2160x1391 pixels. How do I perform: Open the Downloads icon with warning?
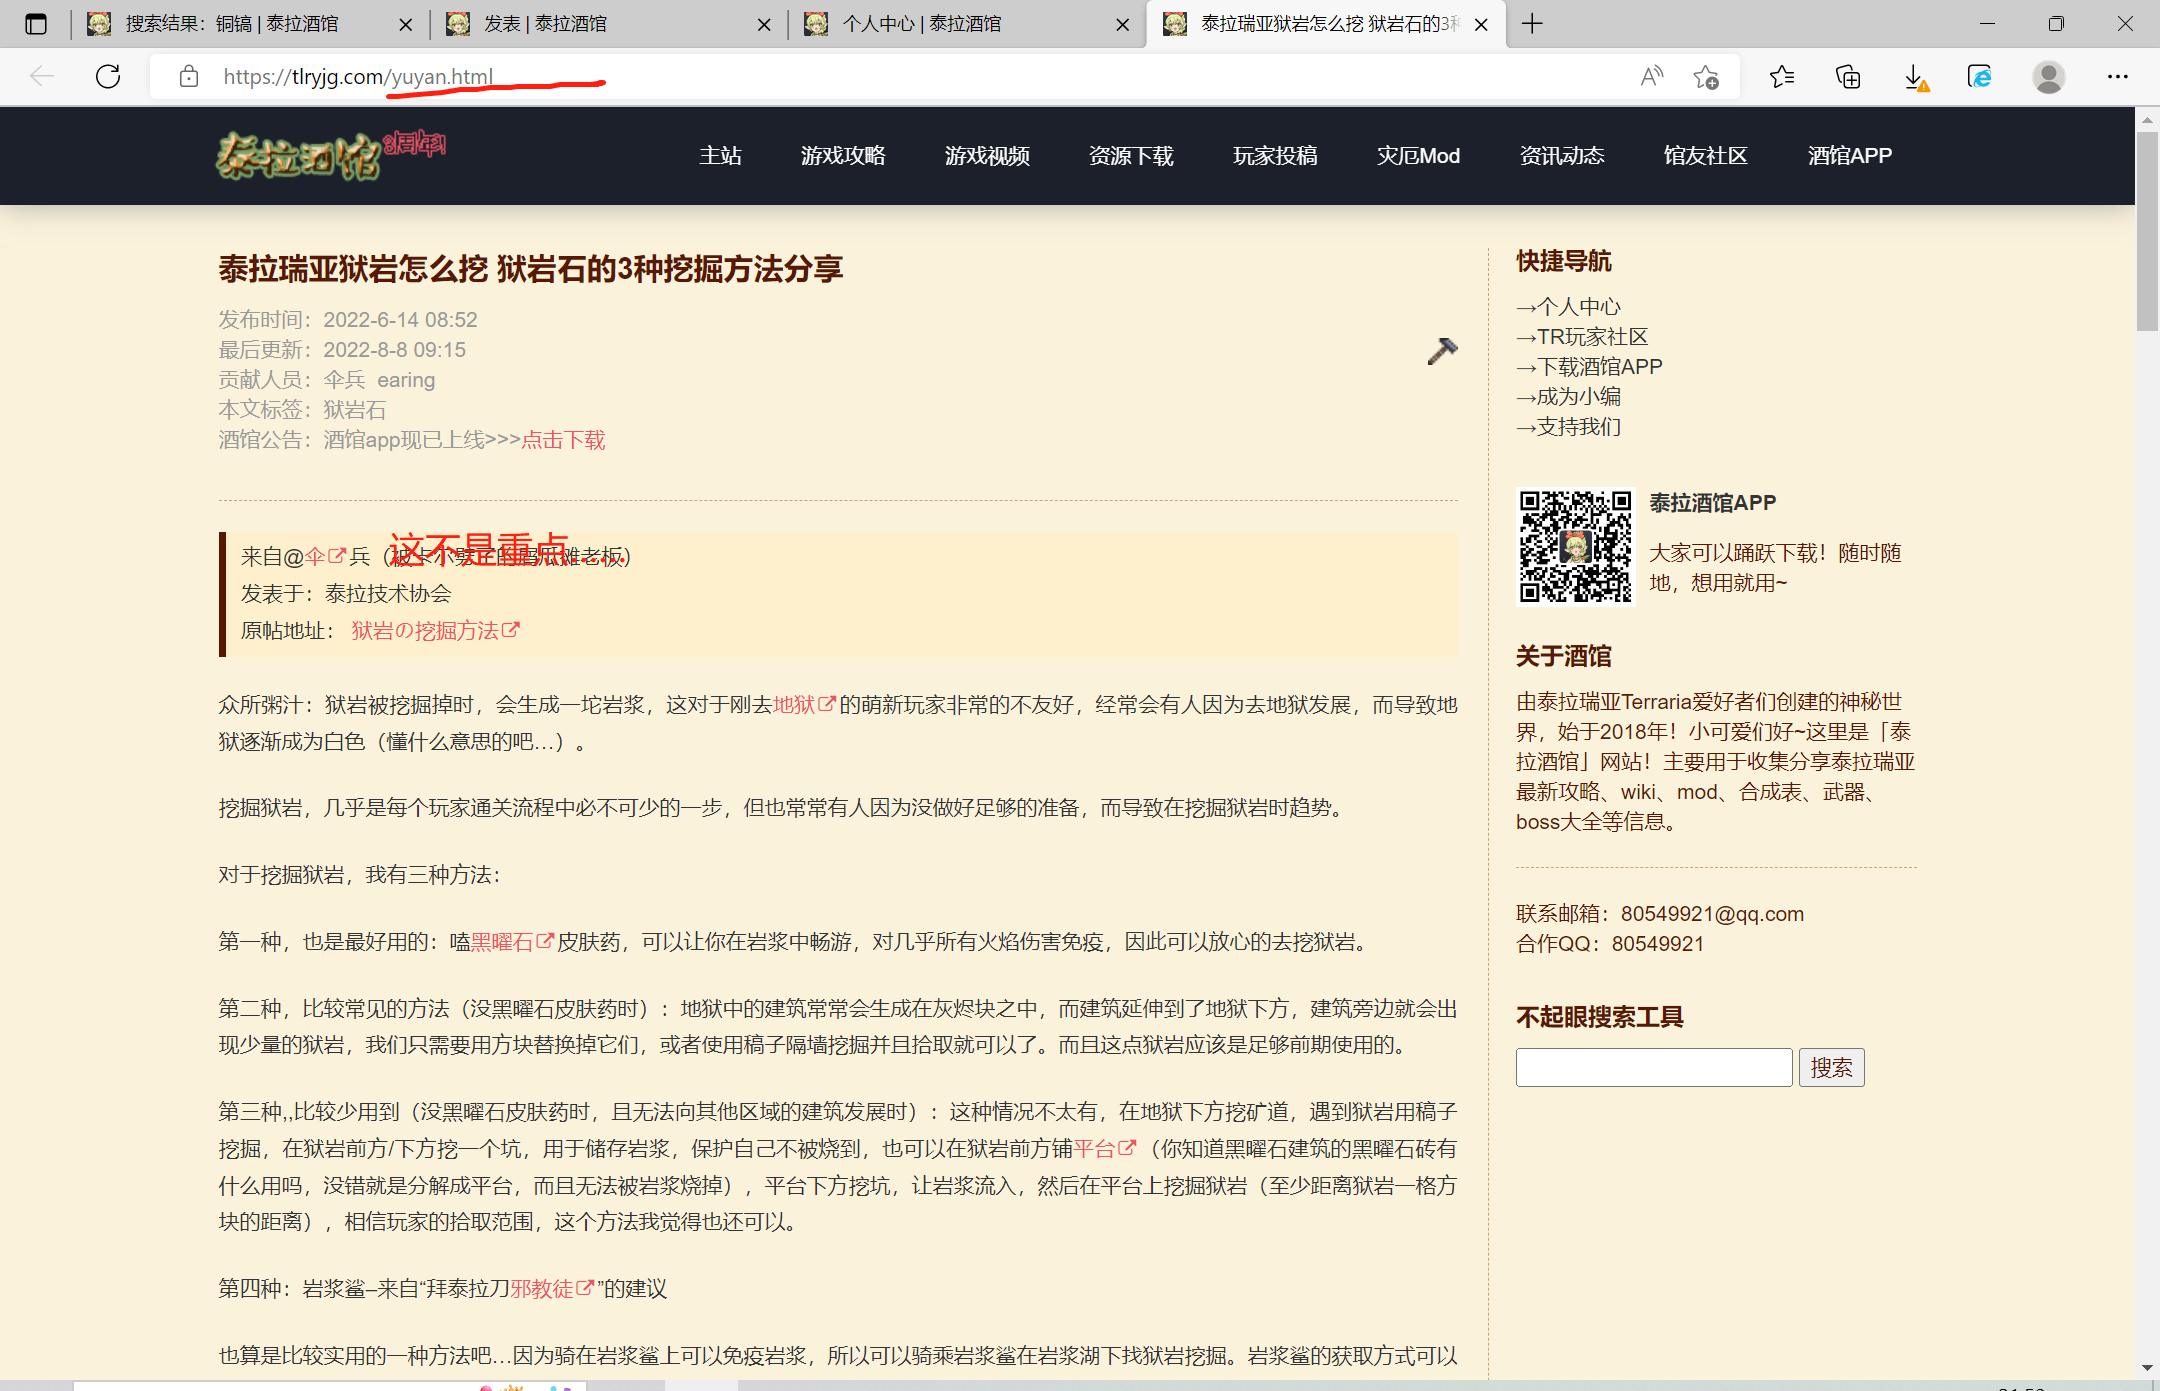click(1914, 77)
